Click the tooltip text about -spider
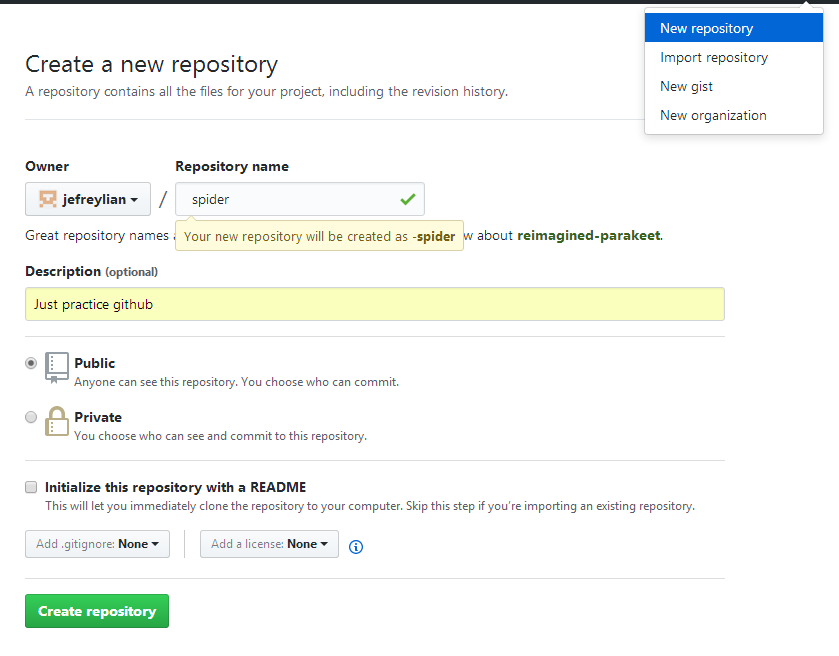Image resolution: width=839 pixels, height=656 pixels. (x=319, y=236)
